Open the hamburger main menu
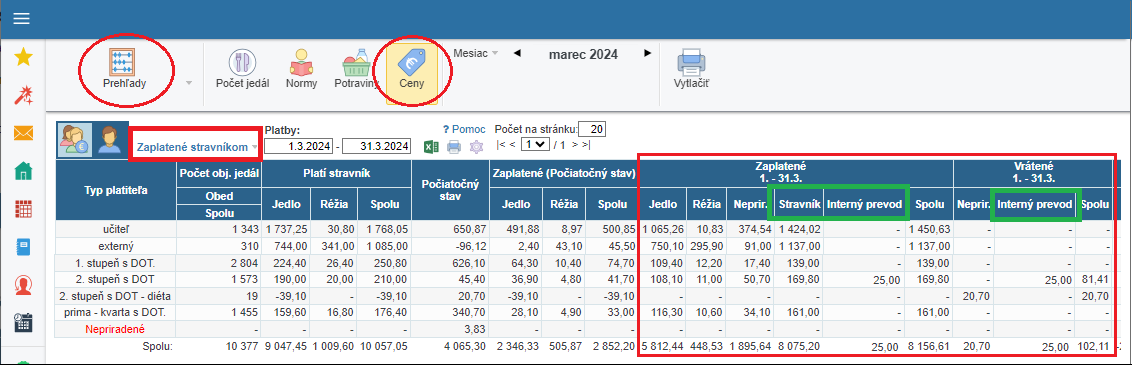Image resolution: width=1132 pixels, height=365 pixels. coord(22,19)
